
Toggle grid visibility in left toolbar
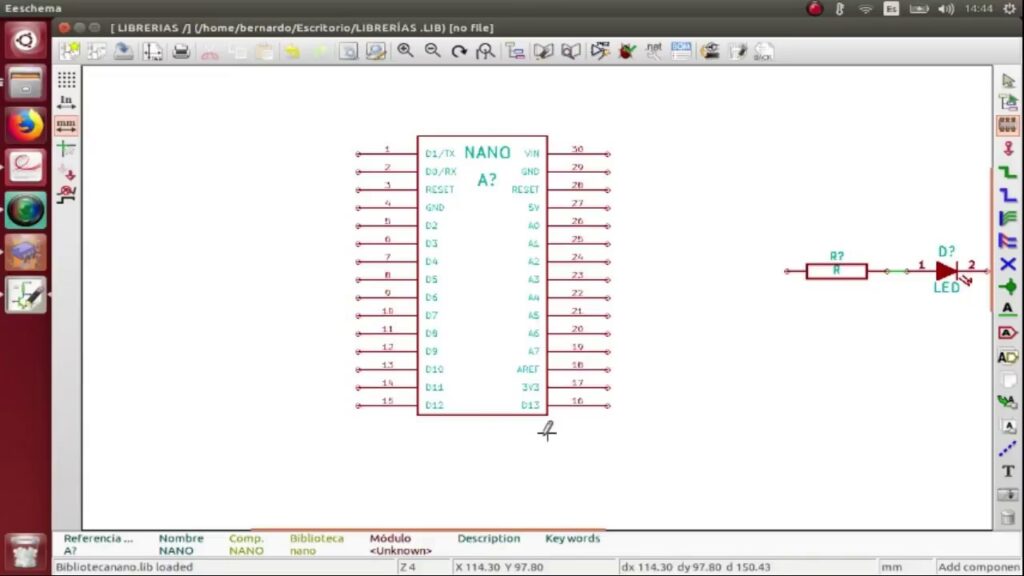click(66, 80)
